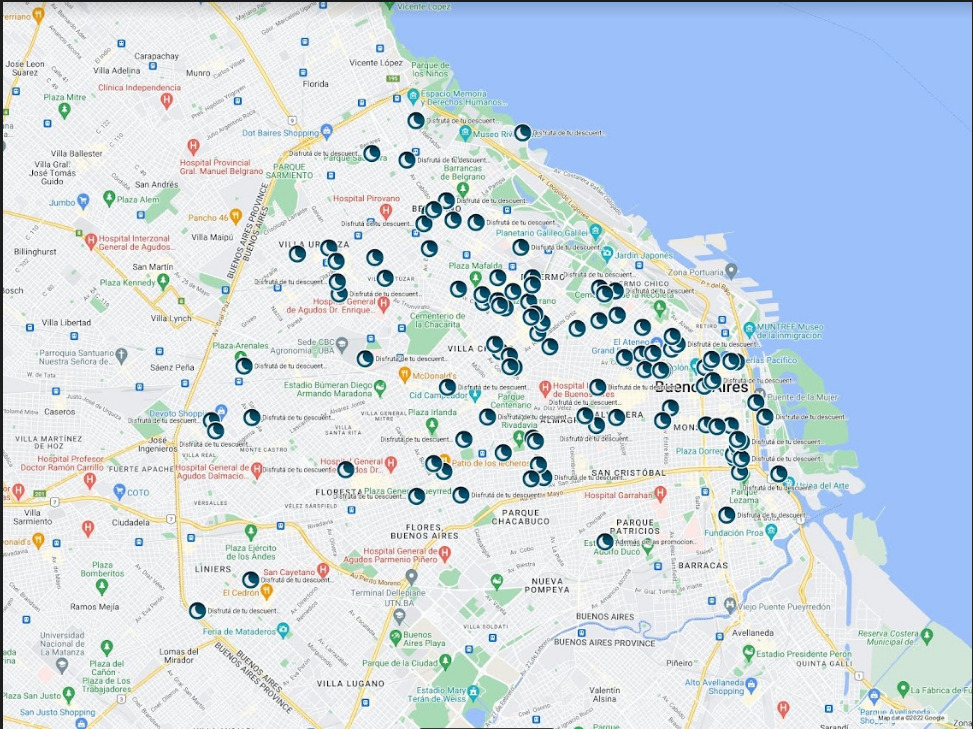Open the MUNTREF Museo de la Inmigración icon
The width and height of the screenshot is (973, 729).
749,329
